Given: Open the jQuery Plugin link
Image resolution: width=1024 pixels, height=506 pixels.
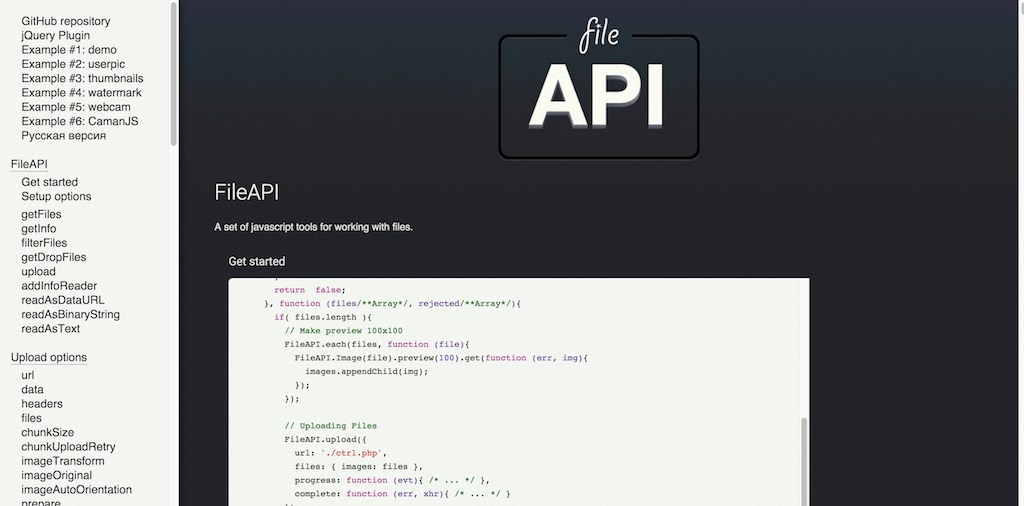Looking at the screenshot, I should [56, 35].
